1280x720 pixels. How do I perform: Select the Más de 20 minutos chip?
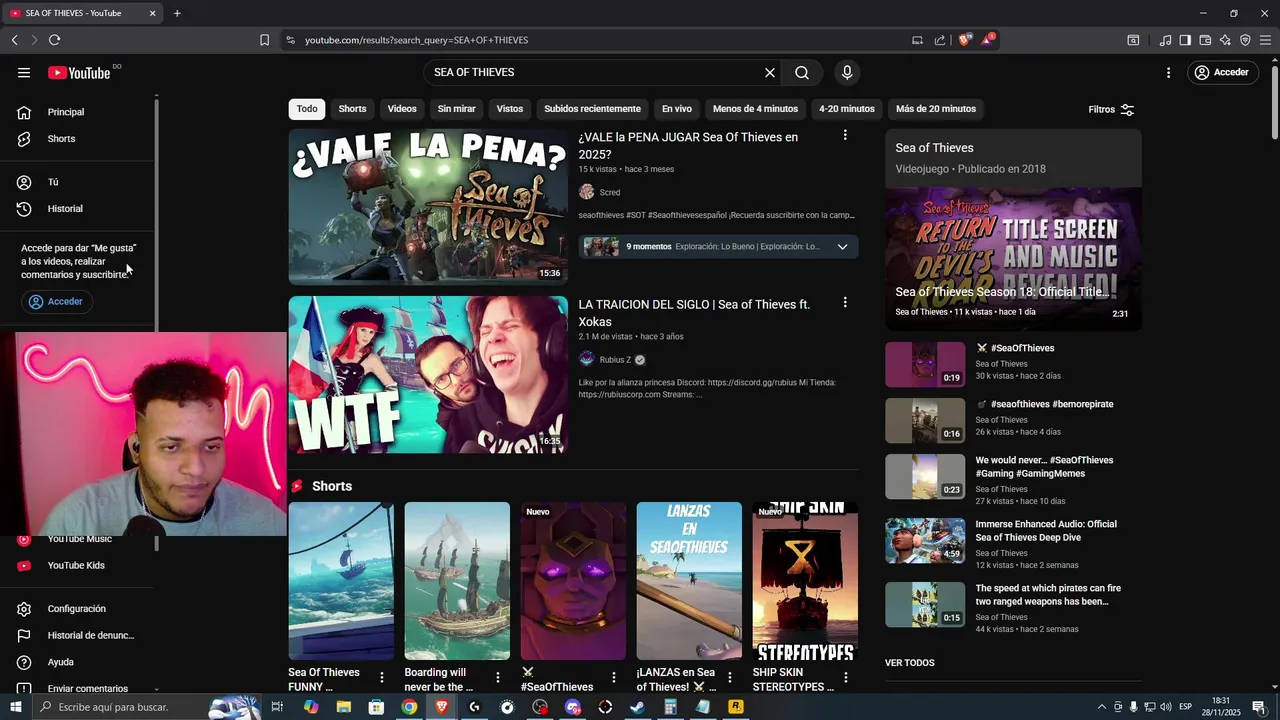click(x=936, y=109)
